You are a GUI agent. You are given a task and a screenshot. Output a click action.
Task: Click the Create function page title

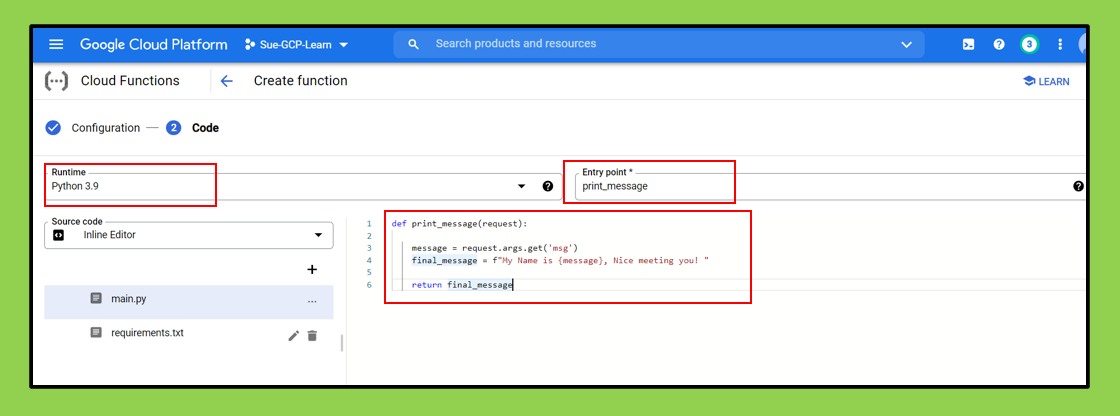(301, 81)
